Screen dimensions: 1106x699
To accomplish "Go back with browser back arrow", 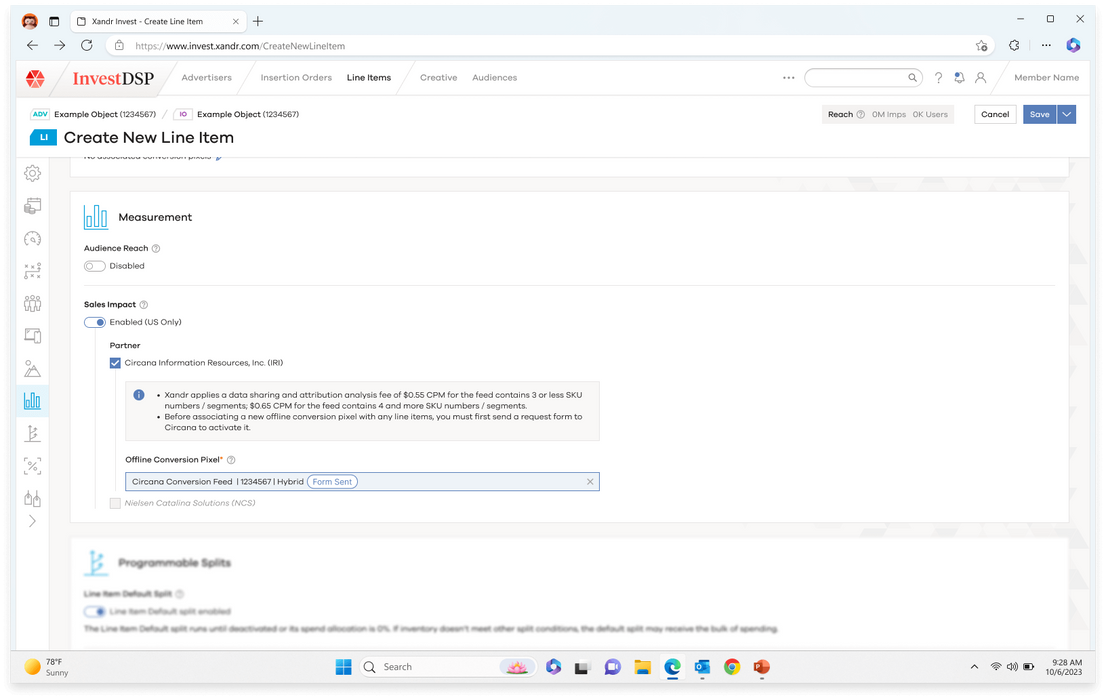I will 32,45.
